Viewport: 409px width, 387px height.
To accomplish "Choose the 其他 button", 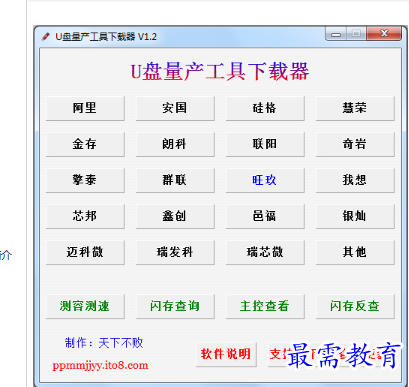I will coord(355,252).
